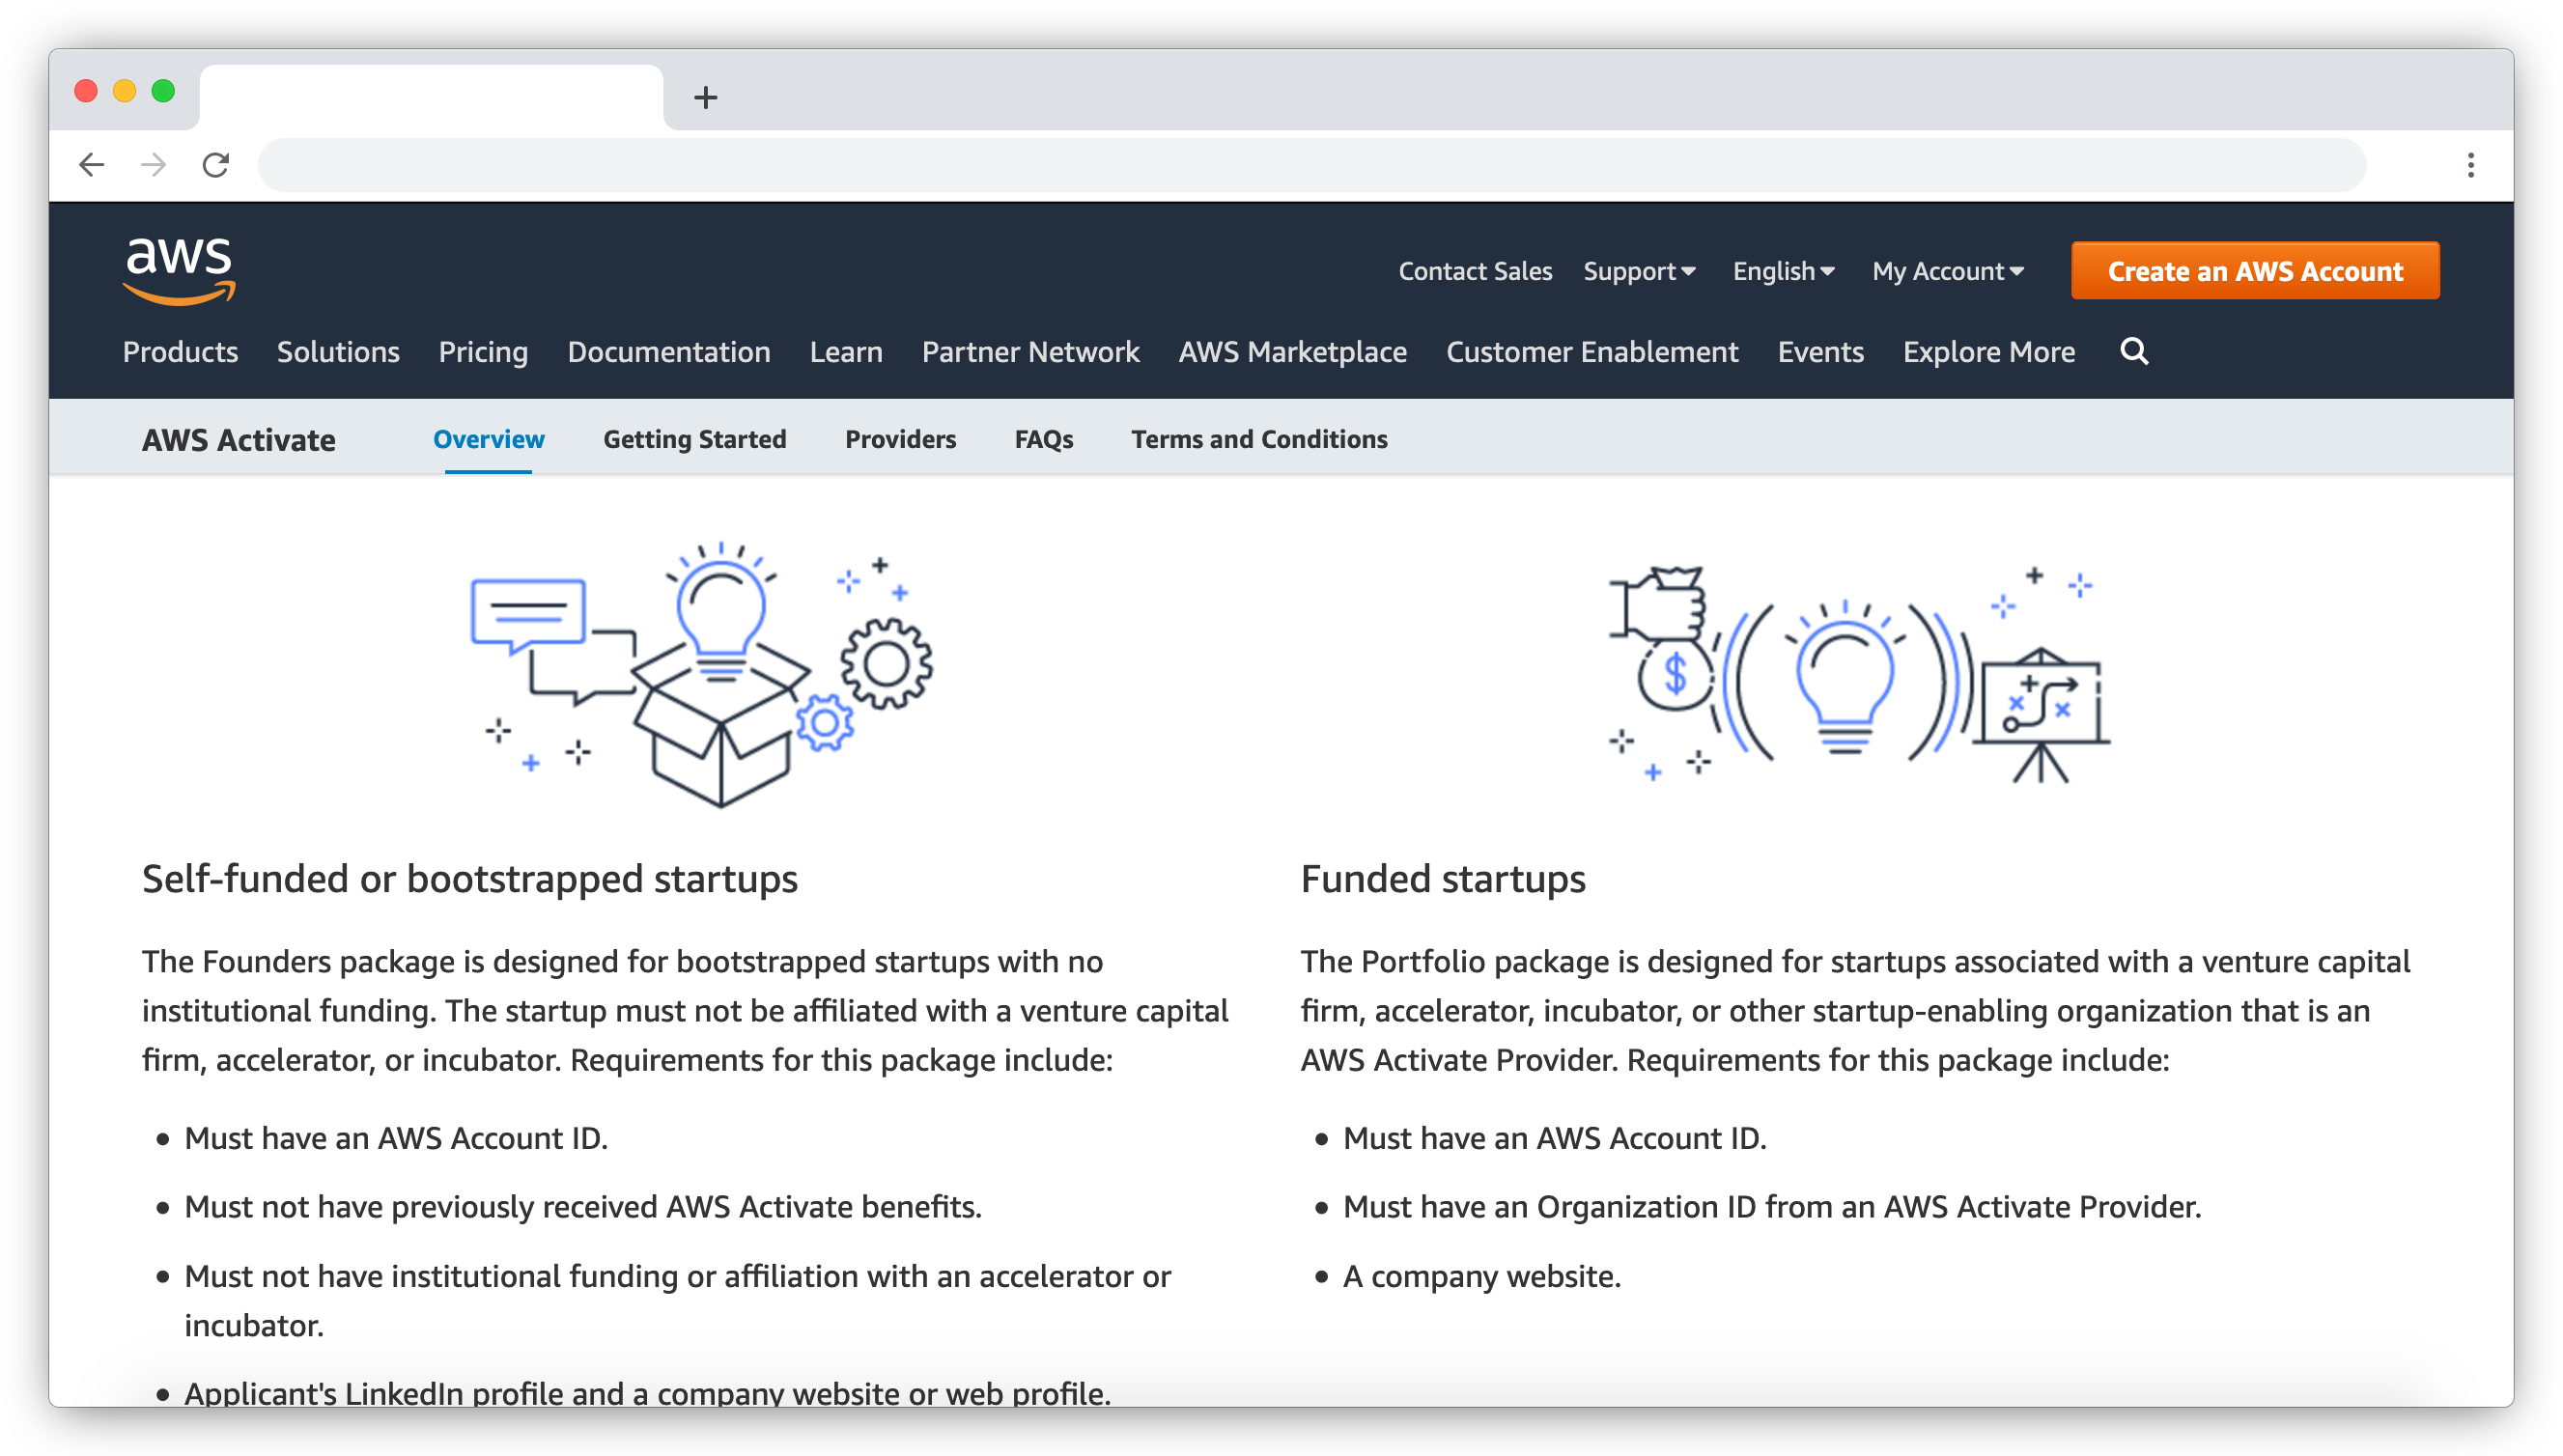Open the Events menu item

tap(1820, 352)
